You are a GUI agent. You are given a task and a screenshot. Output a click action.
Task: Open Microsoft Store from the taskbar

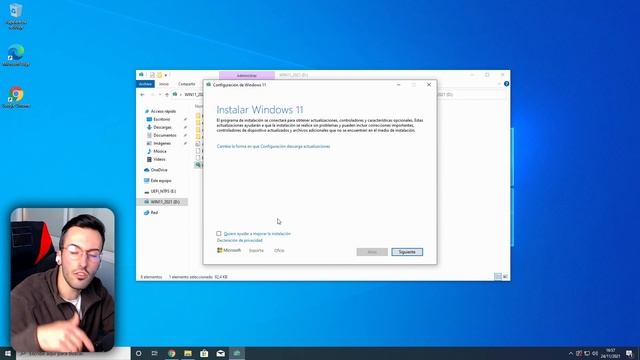[204, 353]
